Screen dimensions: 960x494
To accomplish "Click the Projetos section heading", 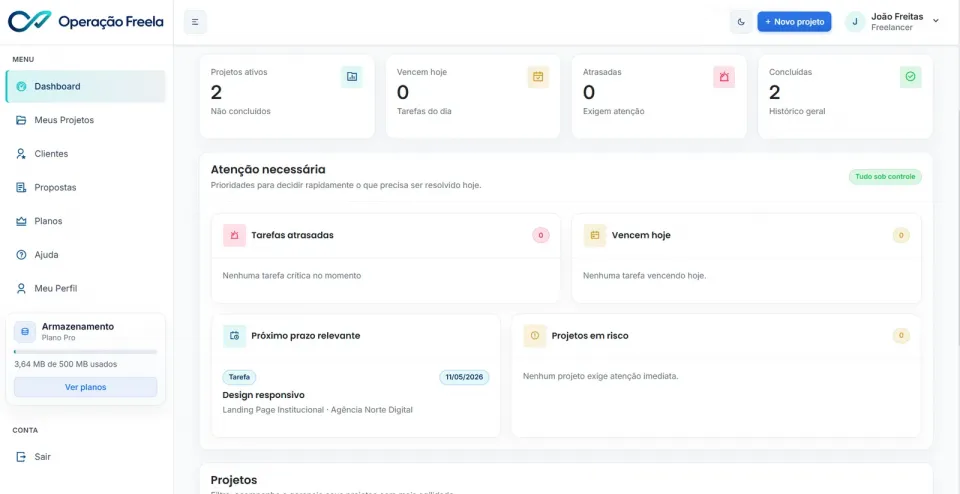I will (234, 480).
